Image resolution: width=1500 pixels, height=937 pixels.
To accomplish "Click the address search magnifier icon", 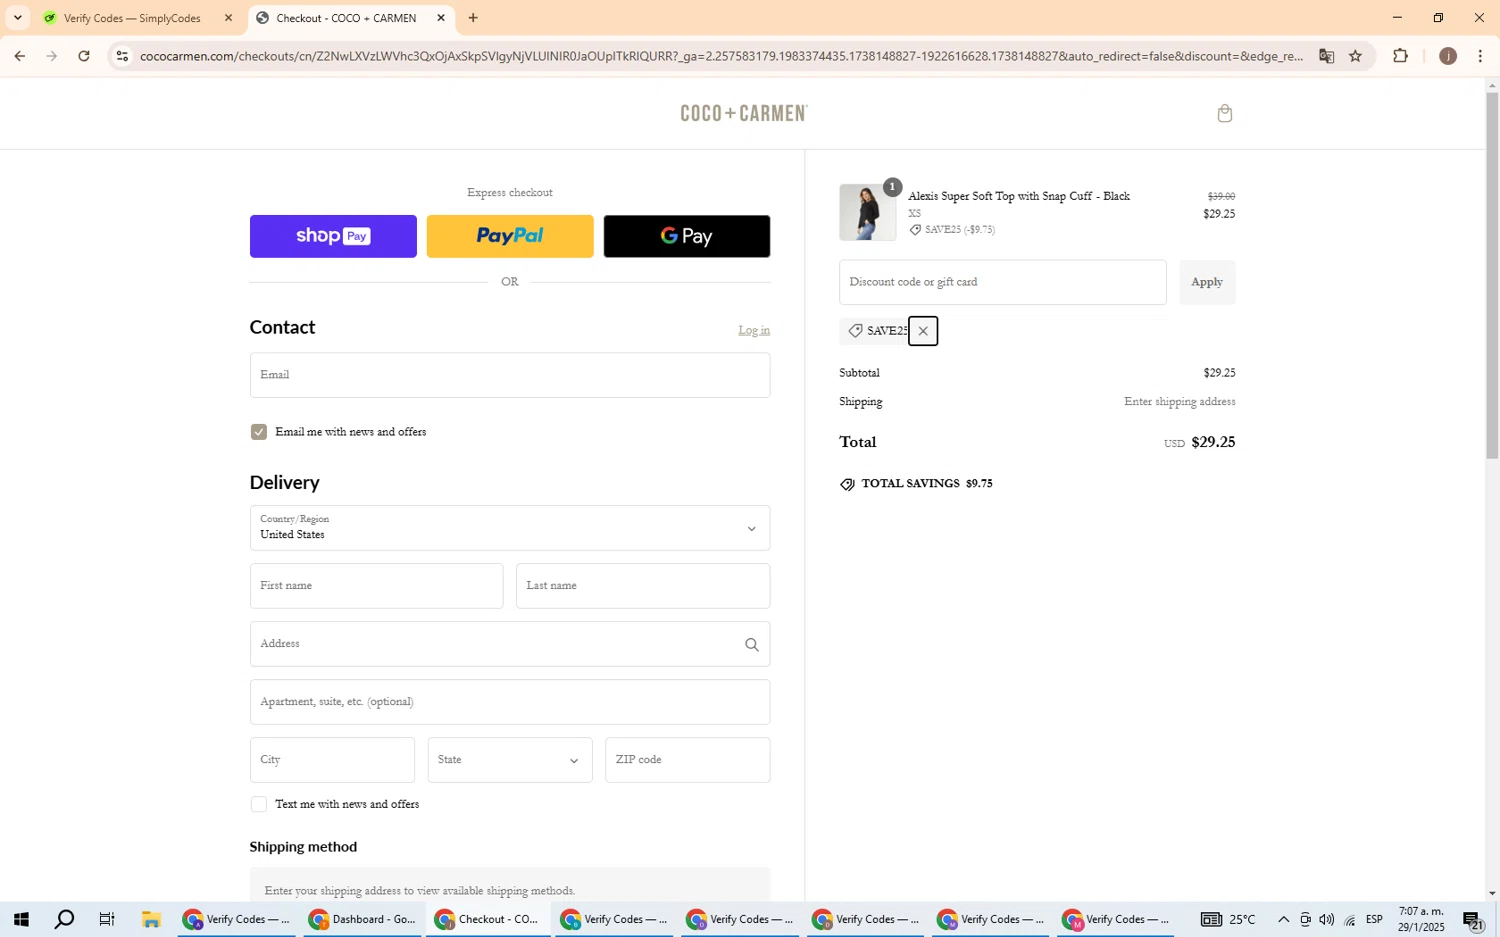I will (752, 645).
